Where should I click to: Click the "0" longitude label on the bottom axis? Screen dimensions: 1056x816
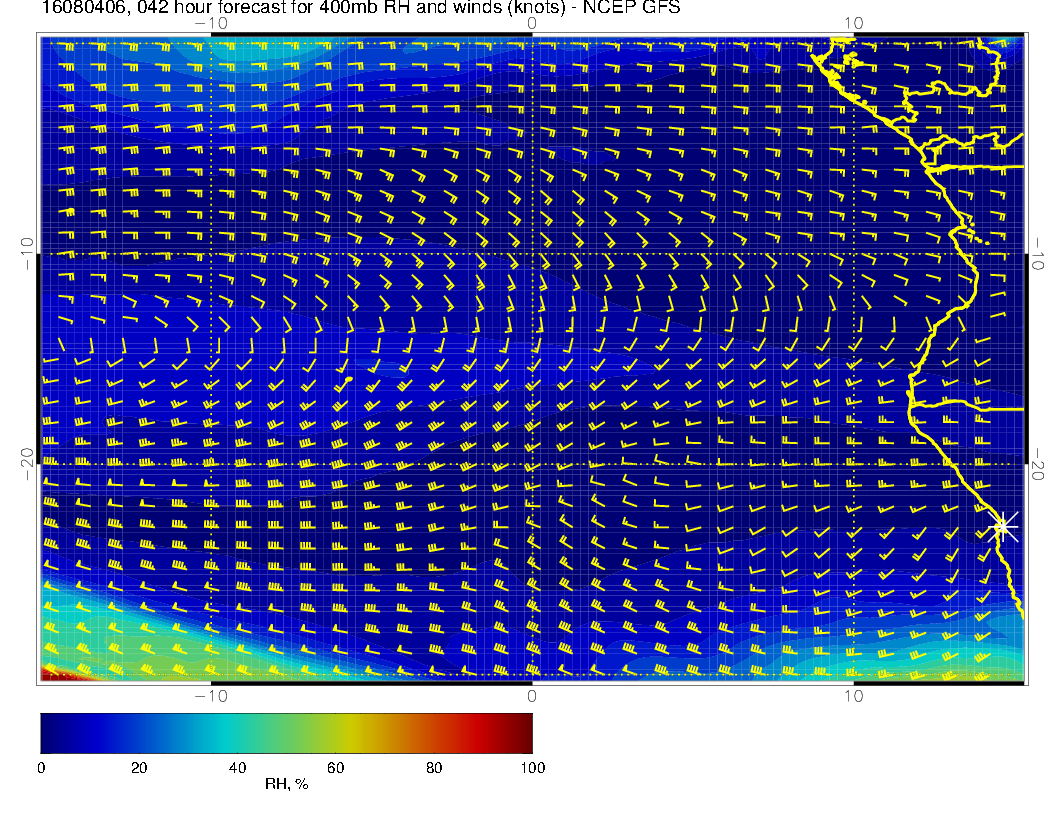[531, 695]
